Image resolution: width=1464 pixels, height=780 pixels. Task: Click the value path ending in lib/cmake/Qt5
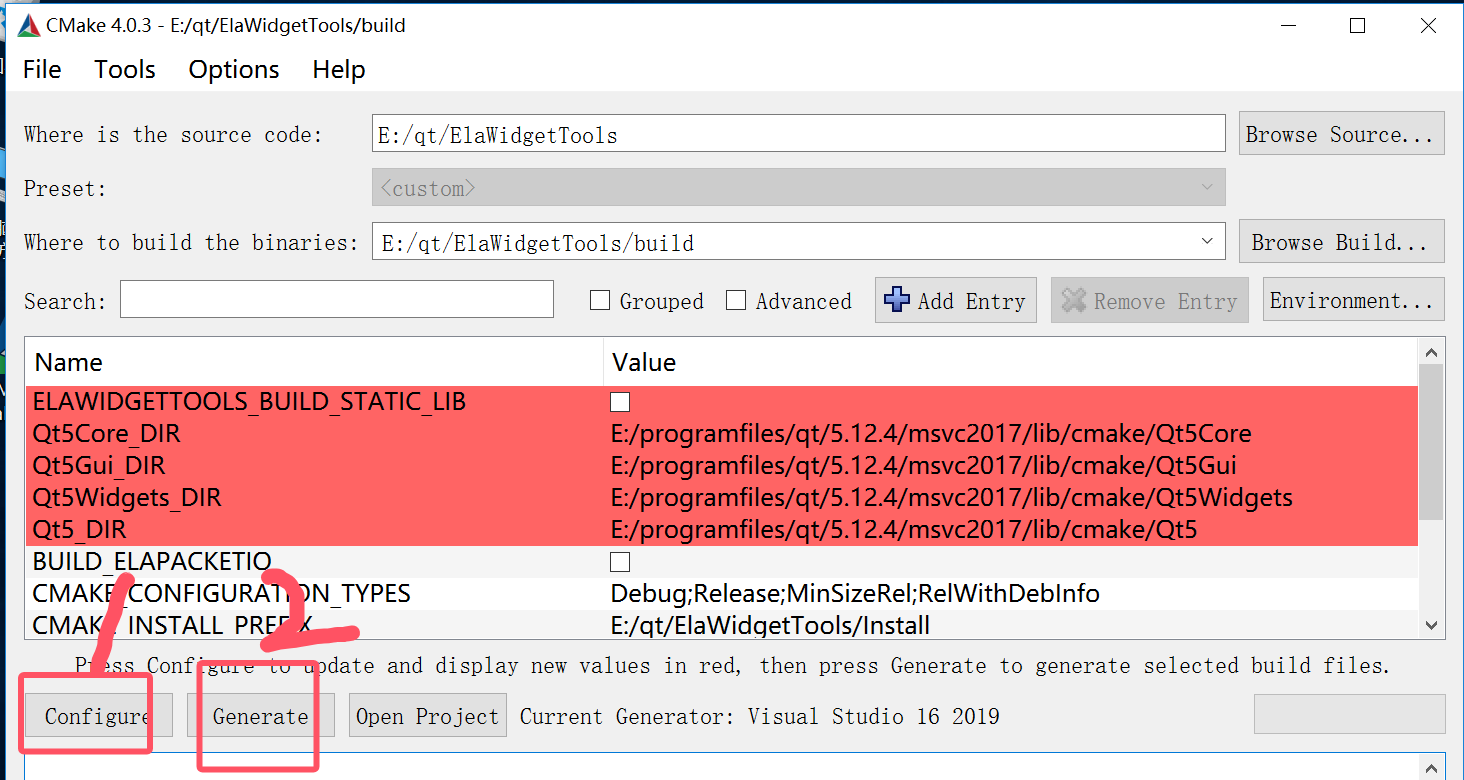coord(904,529)
